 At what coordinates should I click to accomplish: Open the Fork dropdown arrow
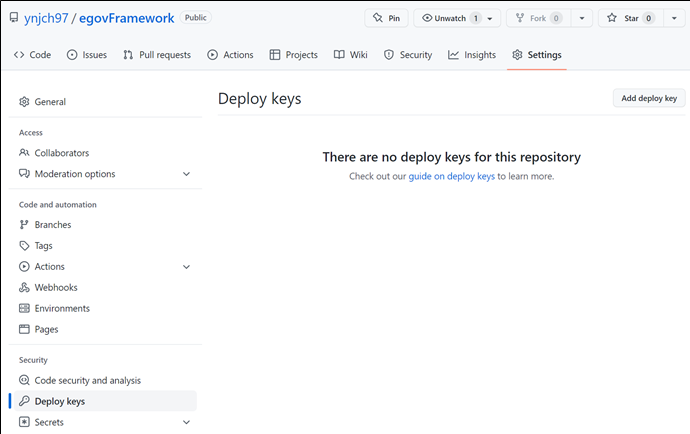click(582, 18)
